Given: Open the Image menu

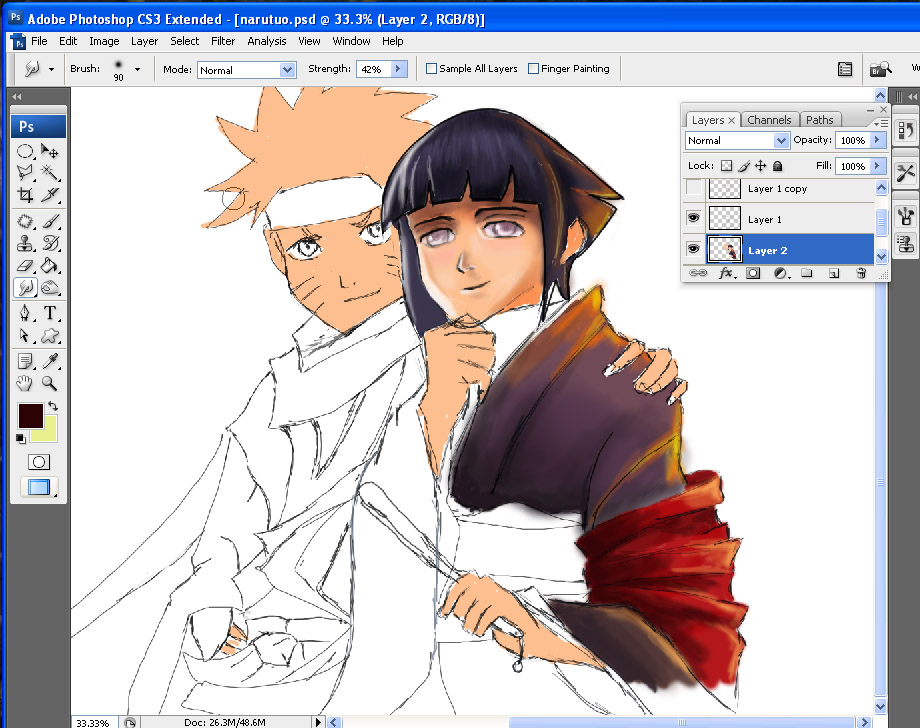Looking at the screenshot, I should [x=104, y=41].
